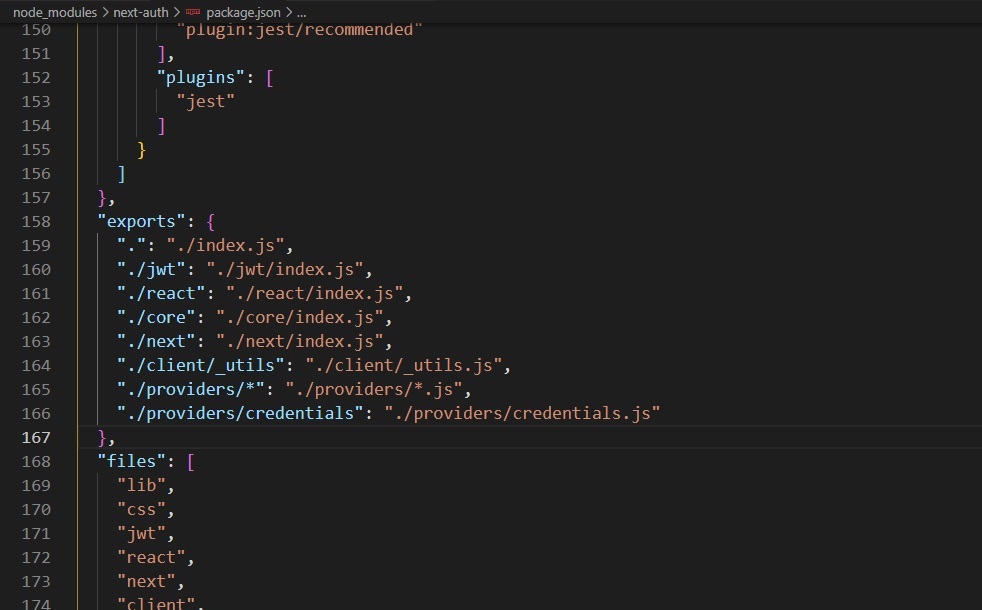Click the "jwt" entry on line 171
The image size is (982, 610).
click(x=142, y=534)
